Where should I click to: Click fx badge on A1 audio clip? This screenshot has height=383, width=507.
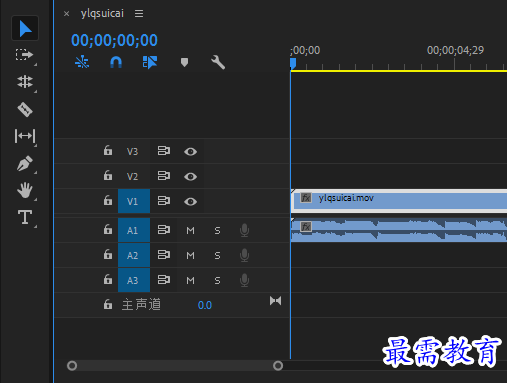tap(306, 227)
